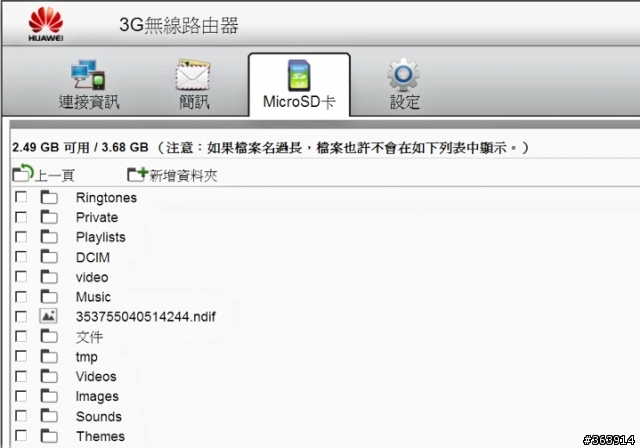Click the 2.49 GB 可用 / 3.68 GB text

[80, 147]
